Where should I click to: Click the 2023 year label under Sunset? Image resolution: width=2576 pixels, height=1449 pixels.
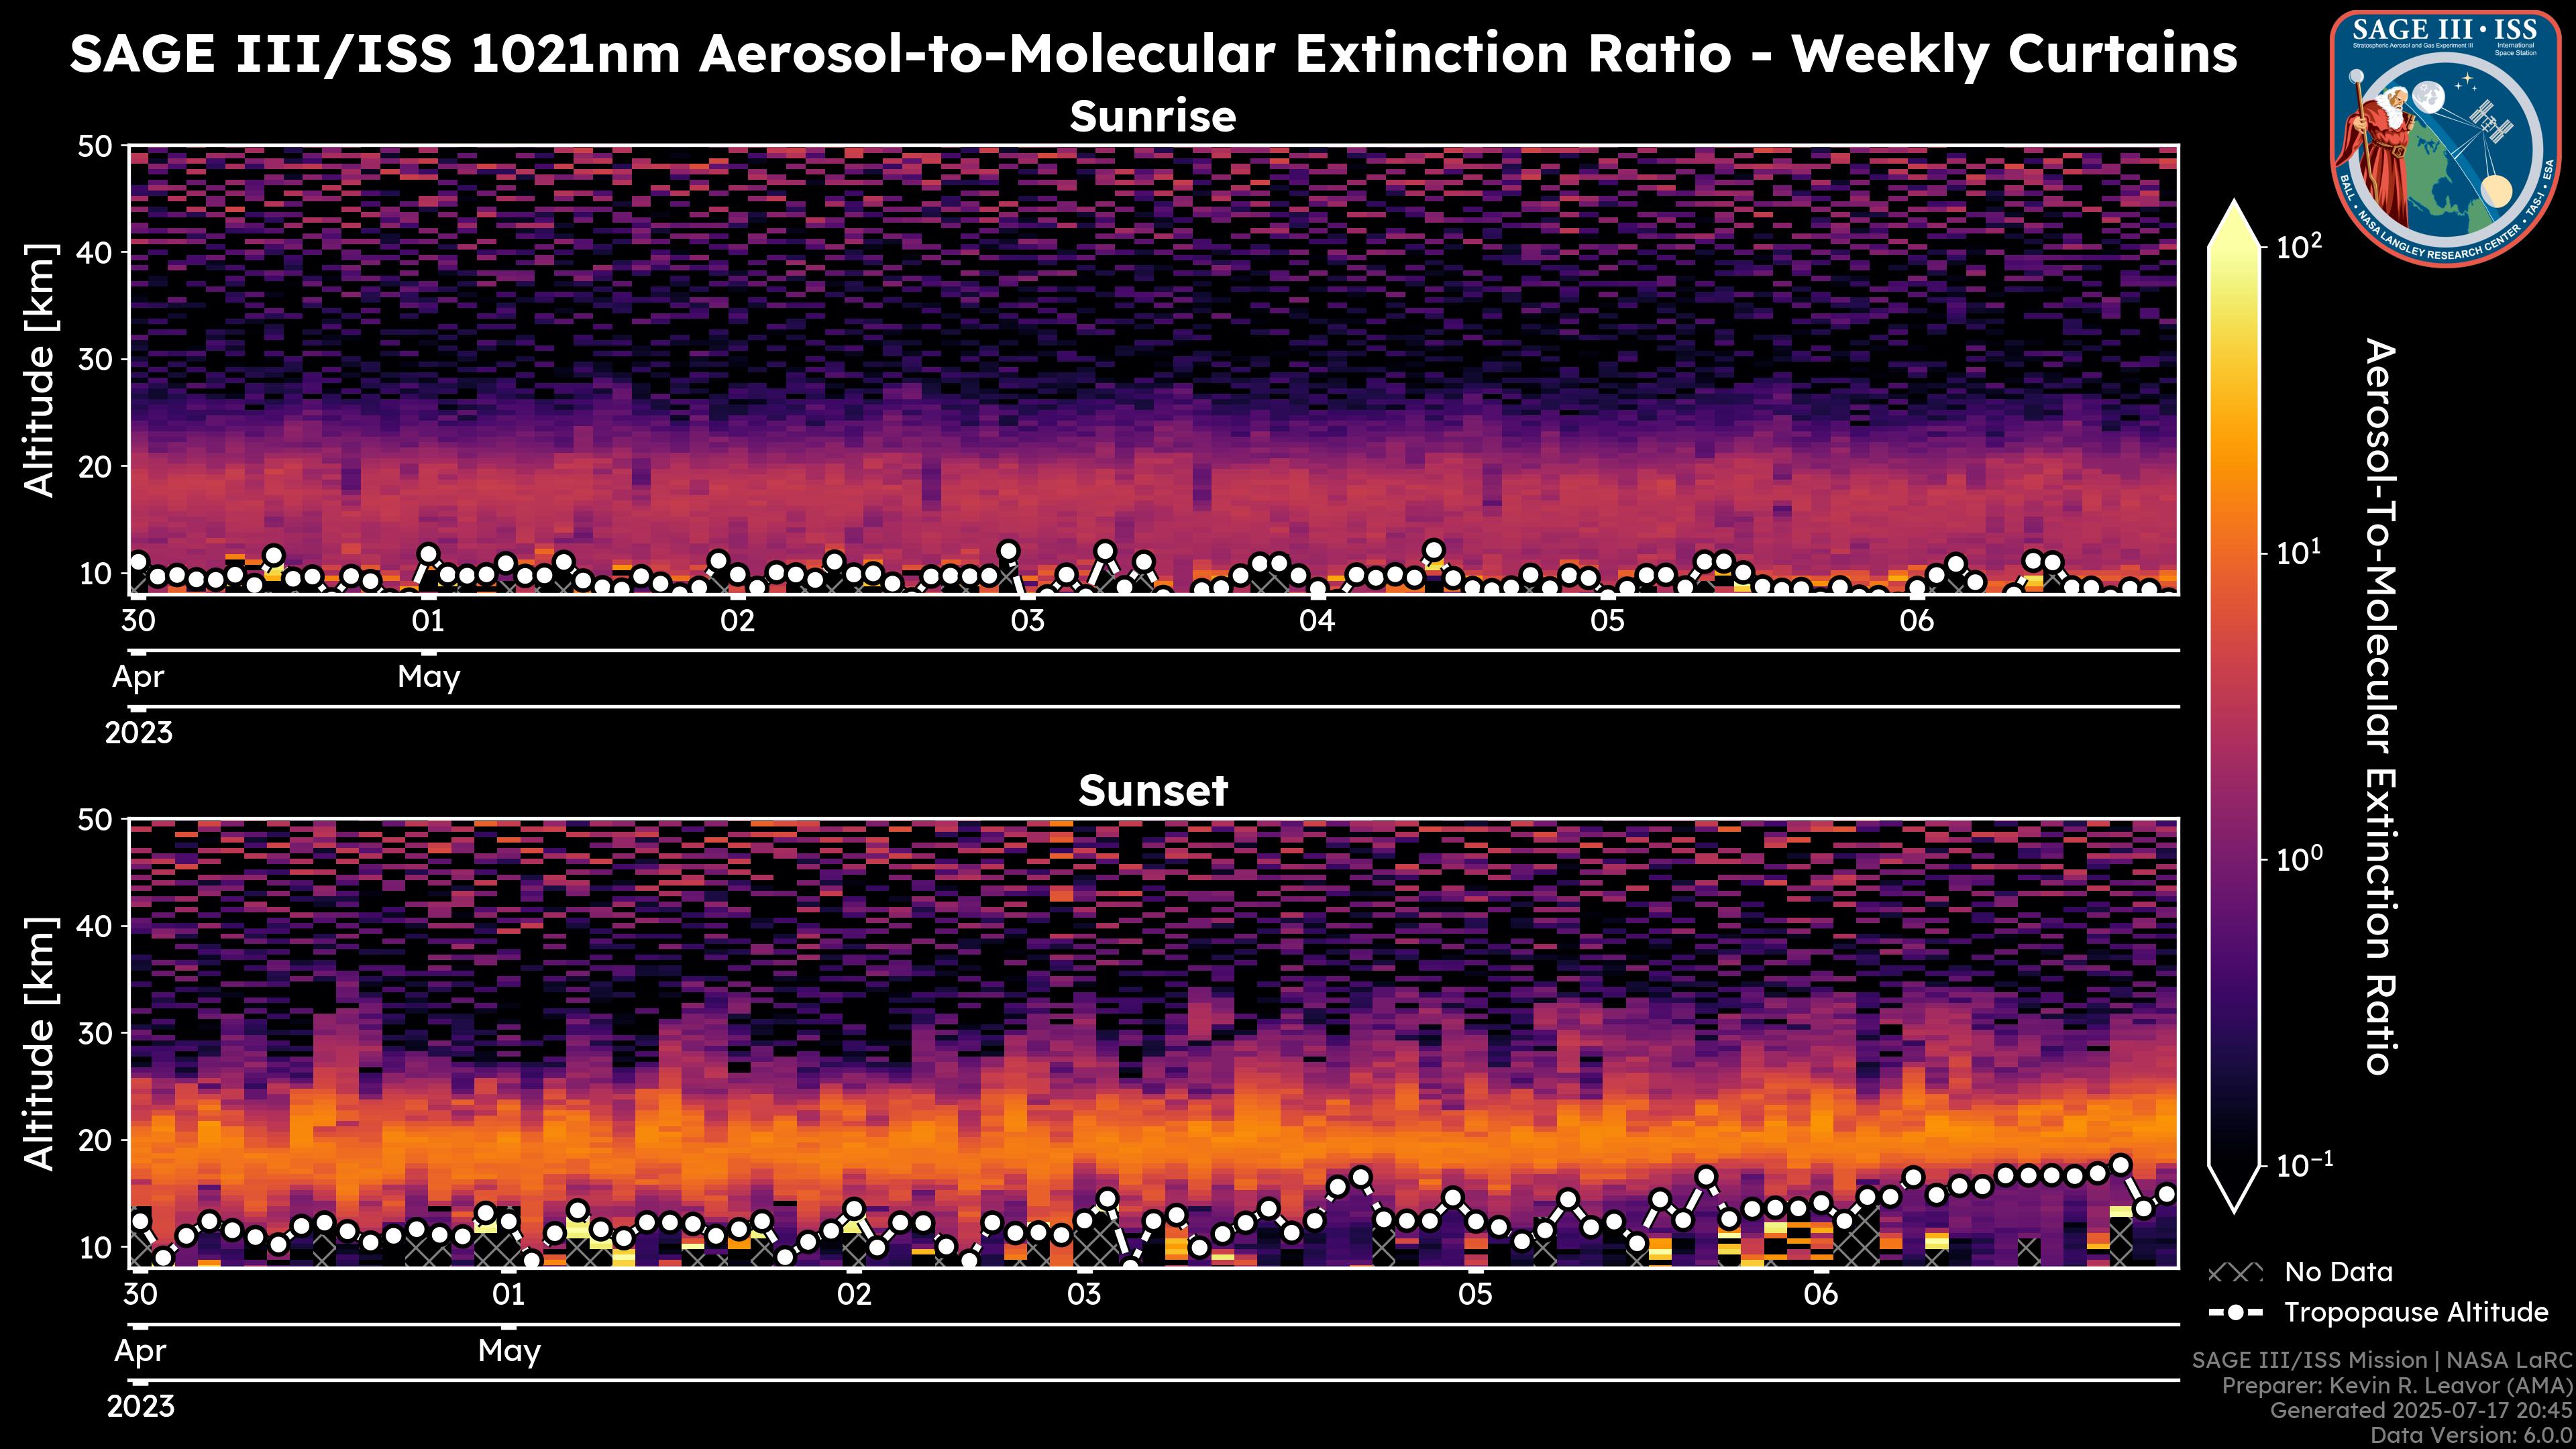click(140, 1407)
